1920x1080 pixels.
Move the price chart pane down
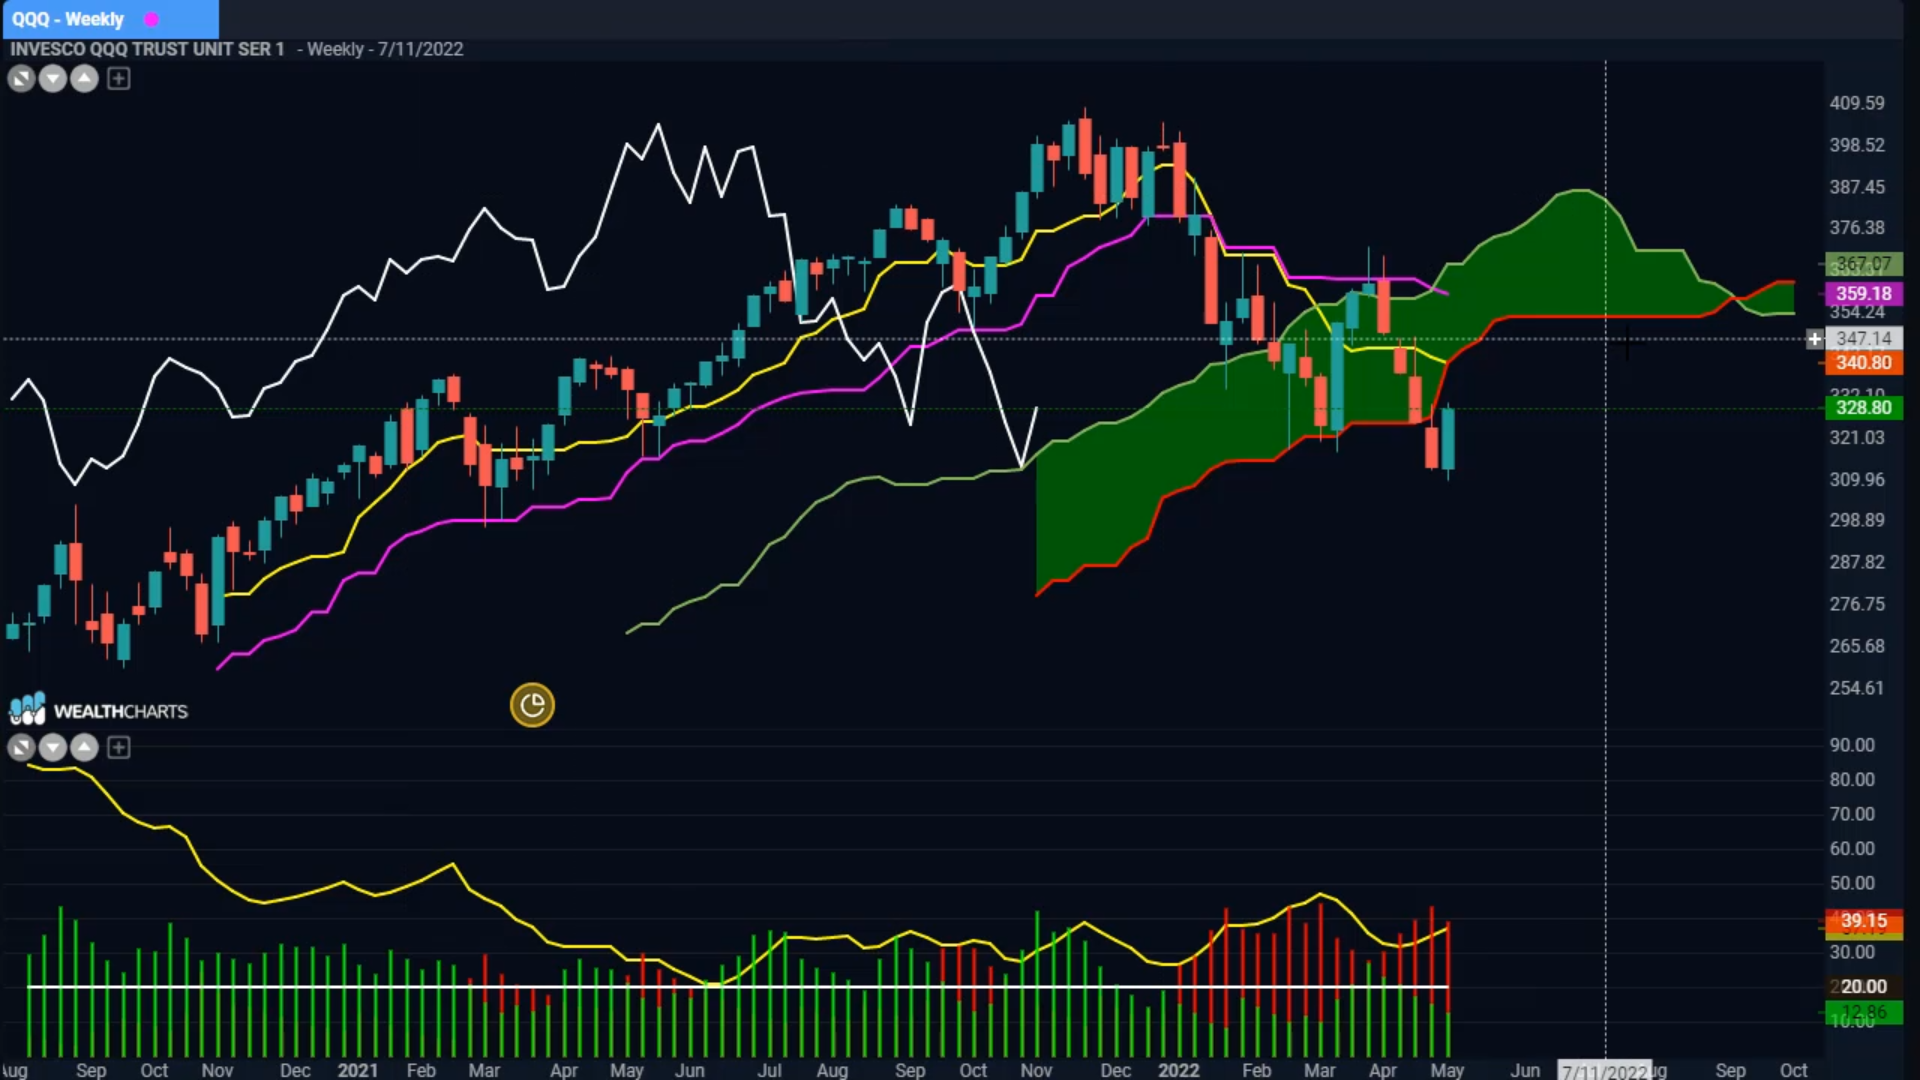tap(53, 78)
